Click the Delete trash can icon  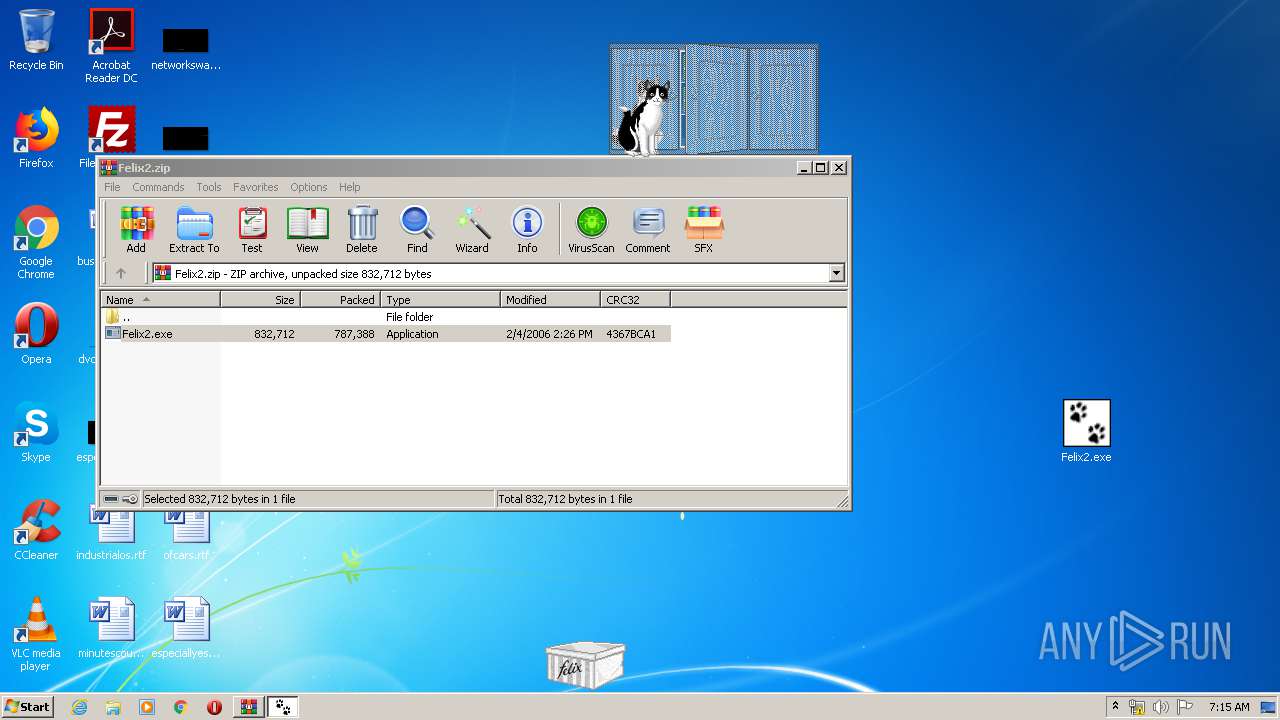click(362, 229)
